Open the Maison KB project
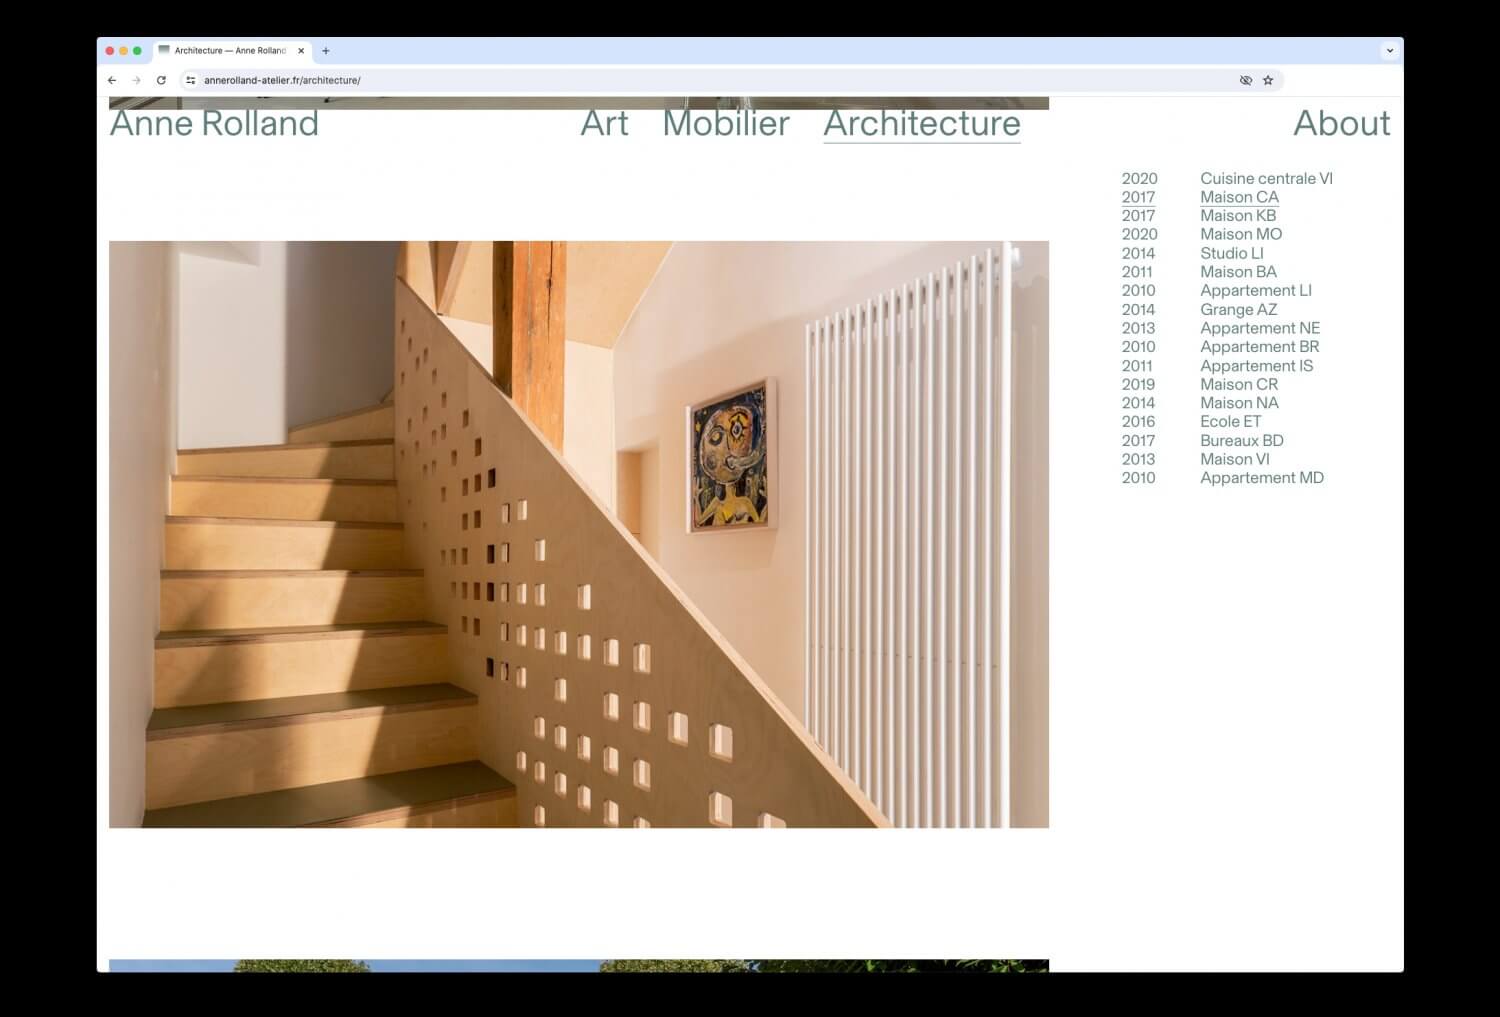This screenshot has height=1017, width=1500. [1238, 216]
